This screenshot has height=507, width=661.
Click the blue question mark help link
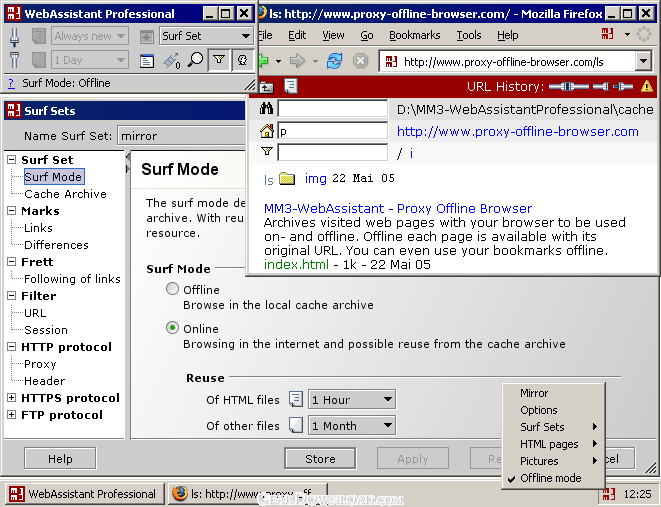click(x=11, y=83)
